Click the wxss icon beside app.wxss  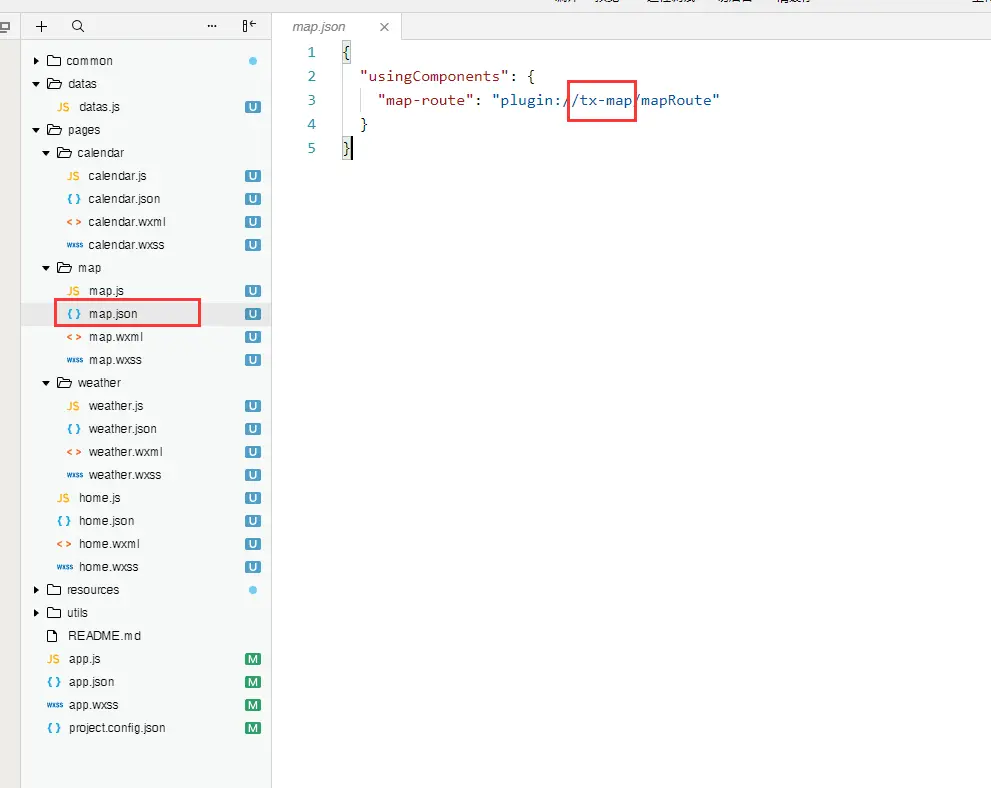[55, 705]
